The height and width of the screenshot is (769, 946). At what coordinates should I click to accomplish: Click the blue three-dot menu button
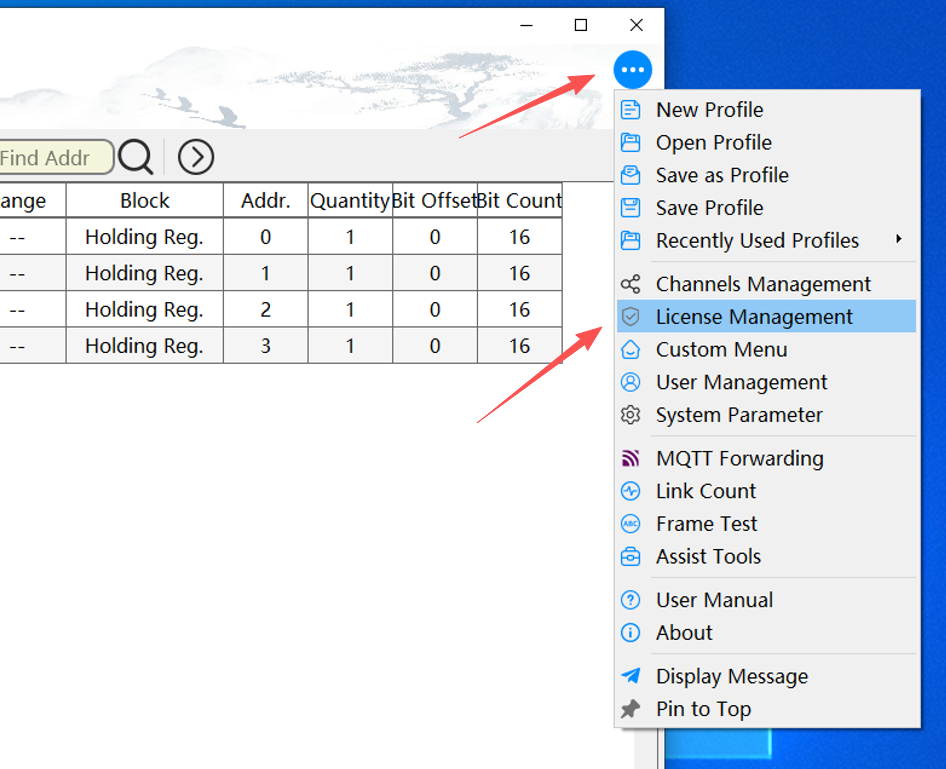(x=632, y=70)
